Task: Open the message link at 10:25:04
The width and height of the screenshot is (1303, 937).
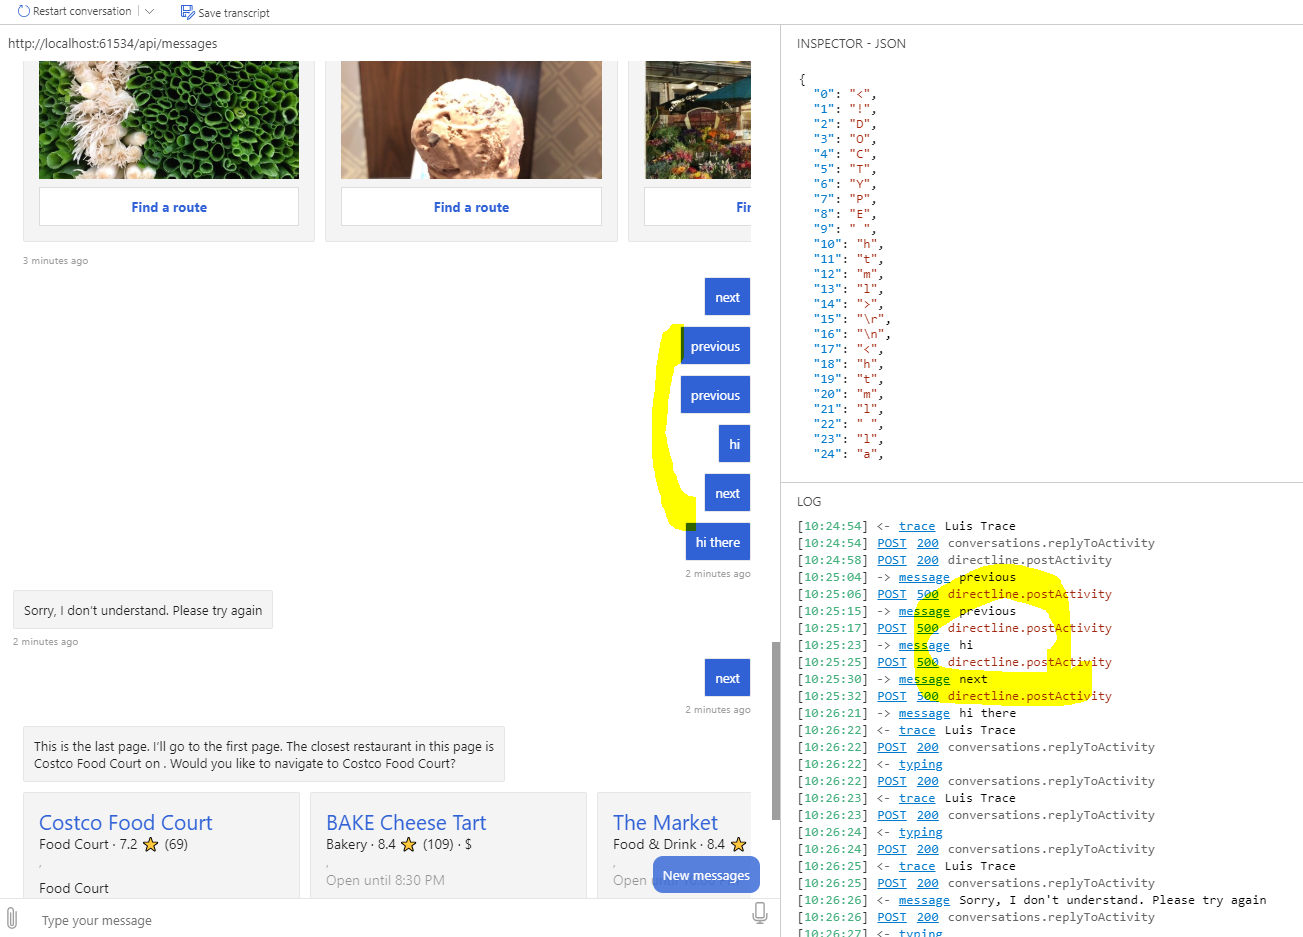Action: click(x=924, y=577)
